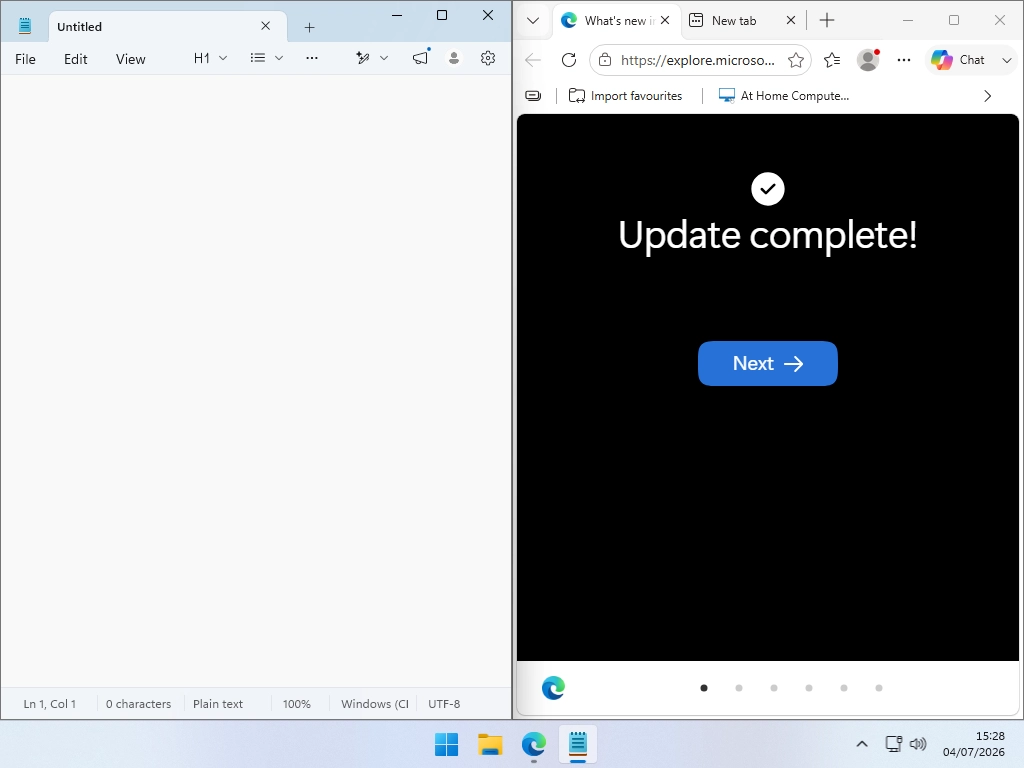Click the Notepad app icon in title bar
The image size is (1024, 768).
click(x=25, y=26)
